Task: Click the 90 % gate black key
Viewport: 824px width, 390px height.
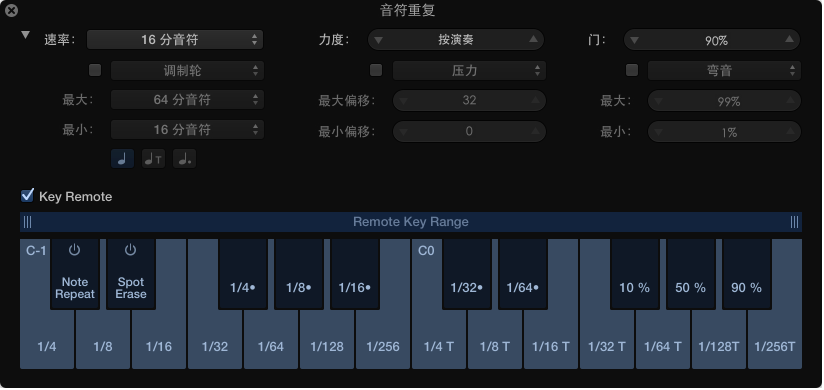Action: (x=747, y=274)
